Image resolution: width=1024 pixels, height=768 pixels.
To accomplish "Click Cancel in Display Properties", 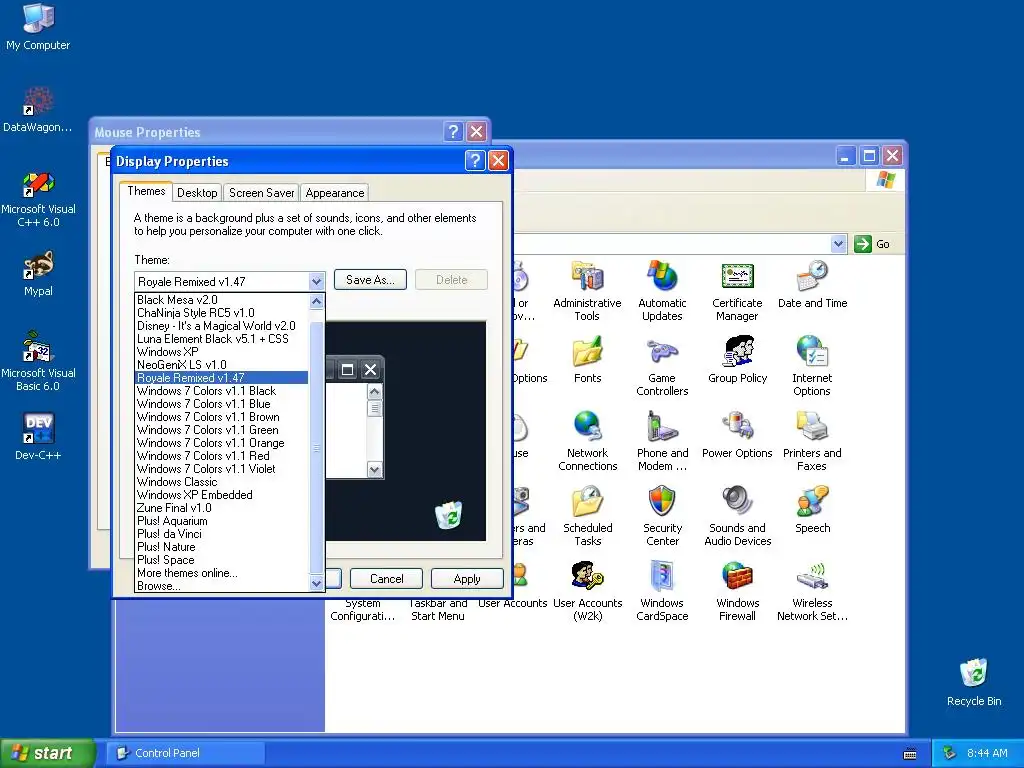I will 387,579.
